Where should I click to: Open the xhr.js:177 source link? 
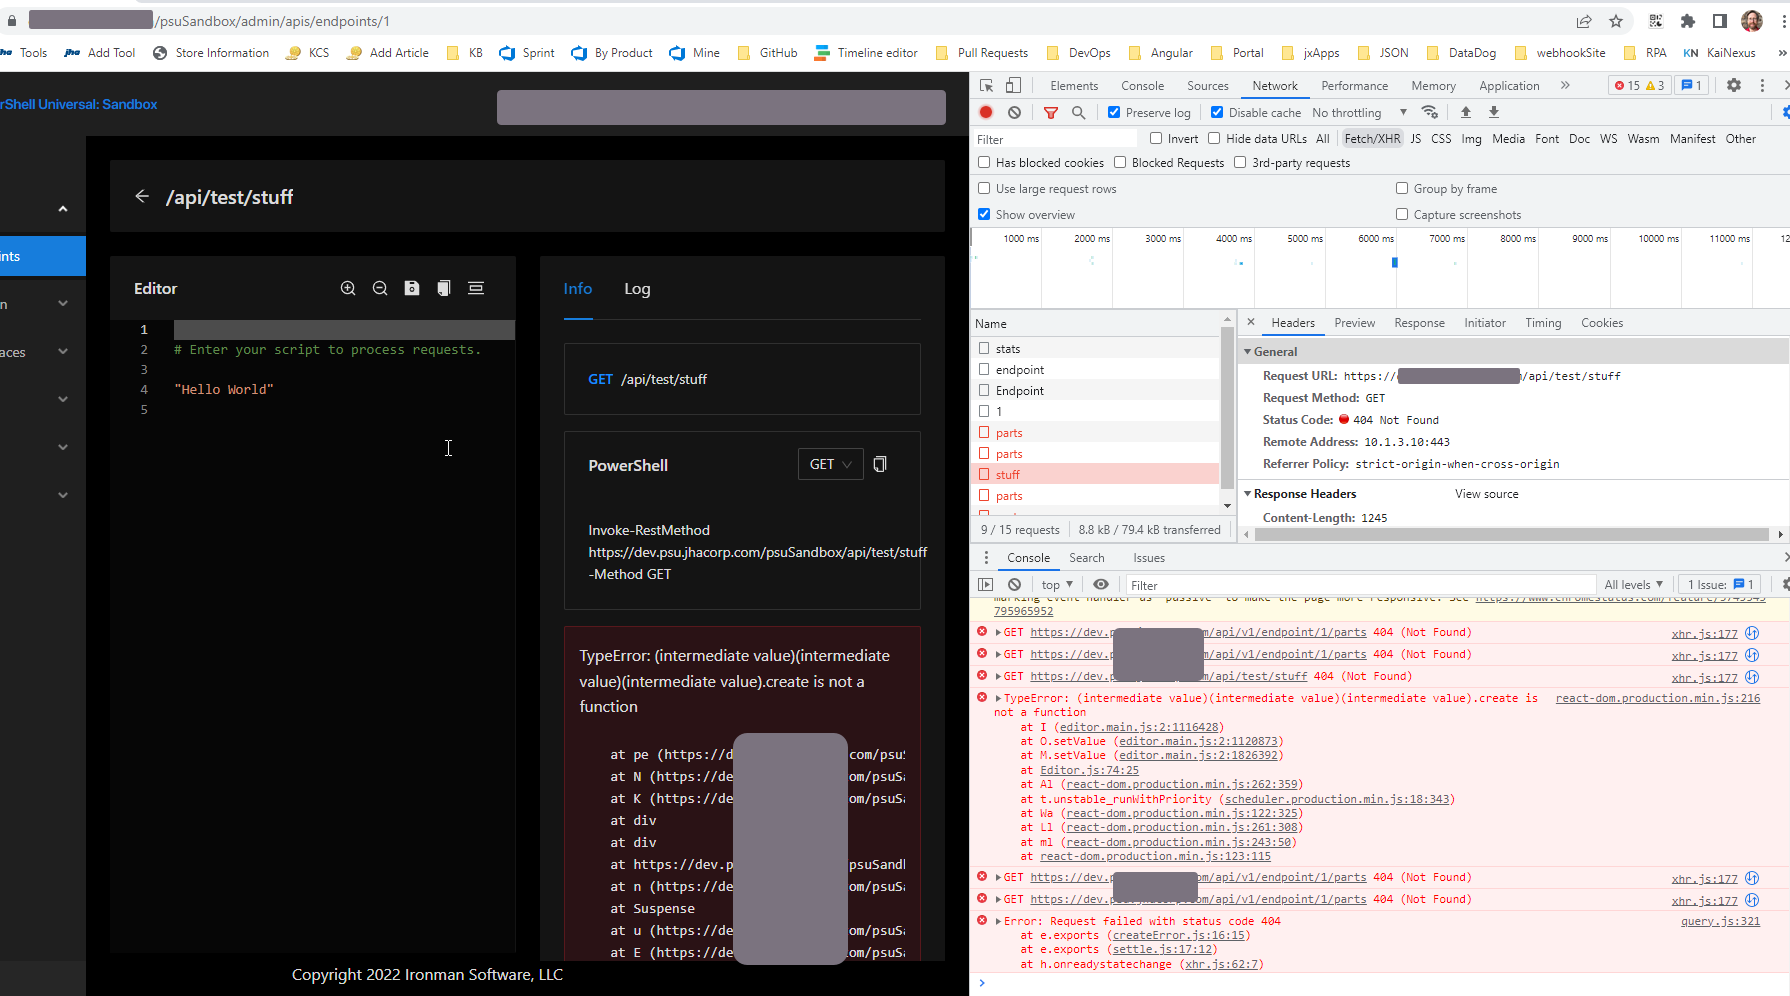(x=1703, y=632)
